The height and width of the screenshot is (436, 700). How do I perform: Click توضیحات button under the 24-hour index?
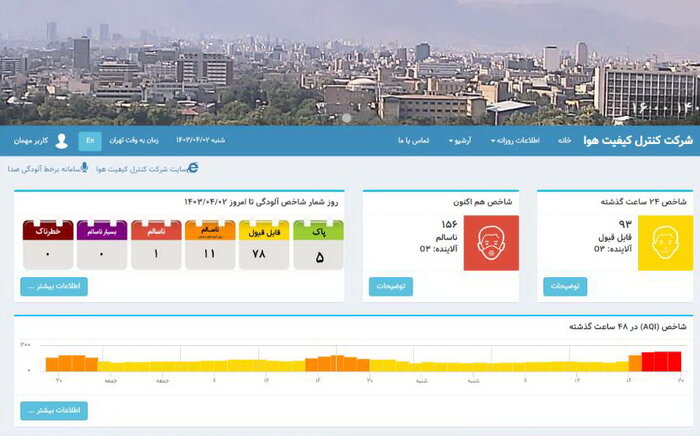click(565, 287)
